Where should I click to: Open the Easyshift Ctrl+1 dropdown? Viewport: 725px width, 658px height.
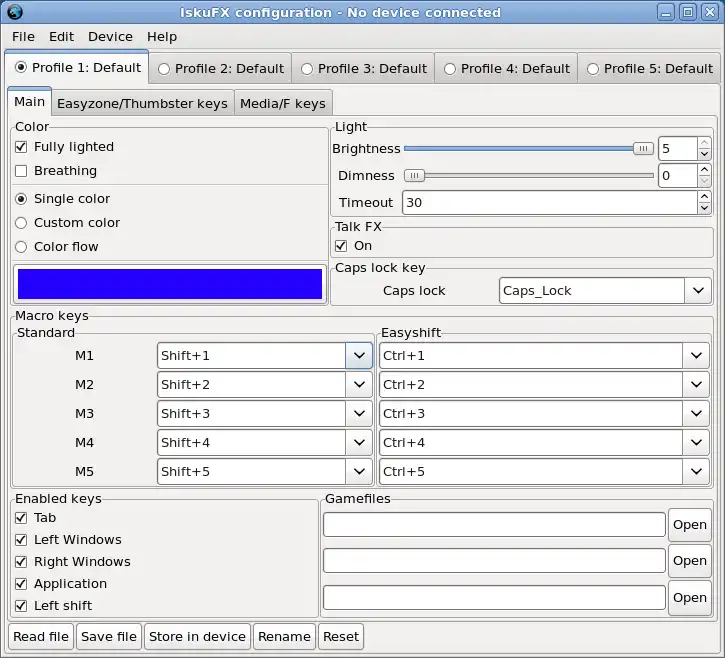click(696, 356)
